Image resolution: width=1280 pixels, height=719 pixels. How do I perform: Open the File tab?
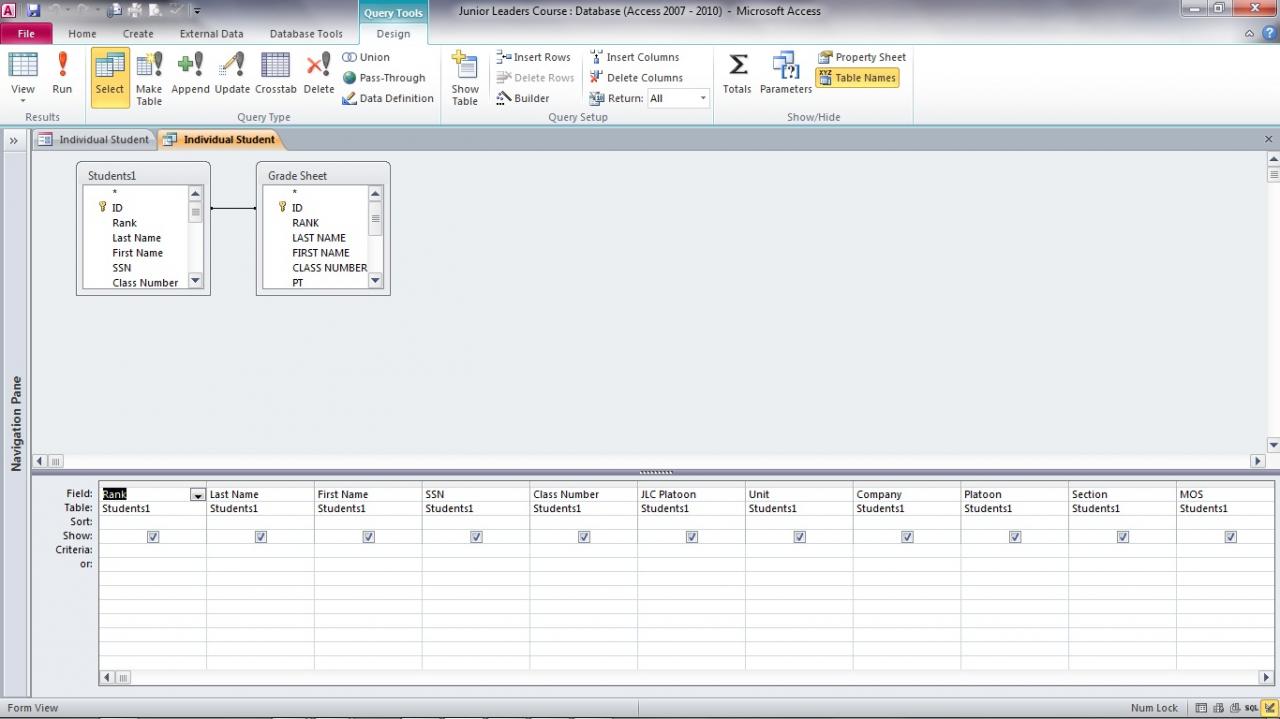pos(26,33)
